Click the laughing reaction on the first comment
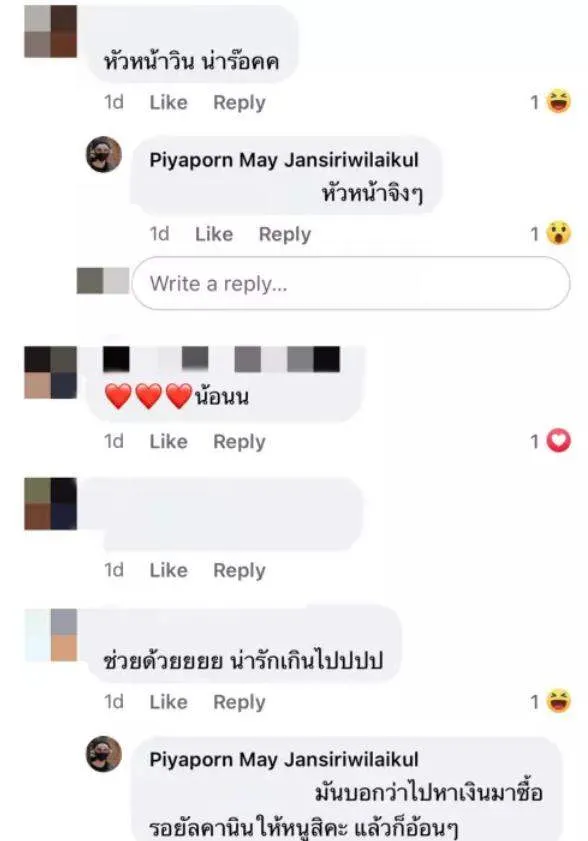Screen dimensions: 588x841 558,102
